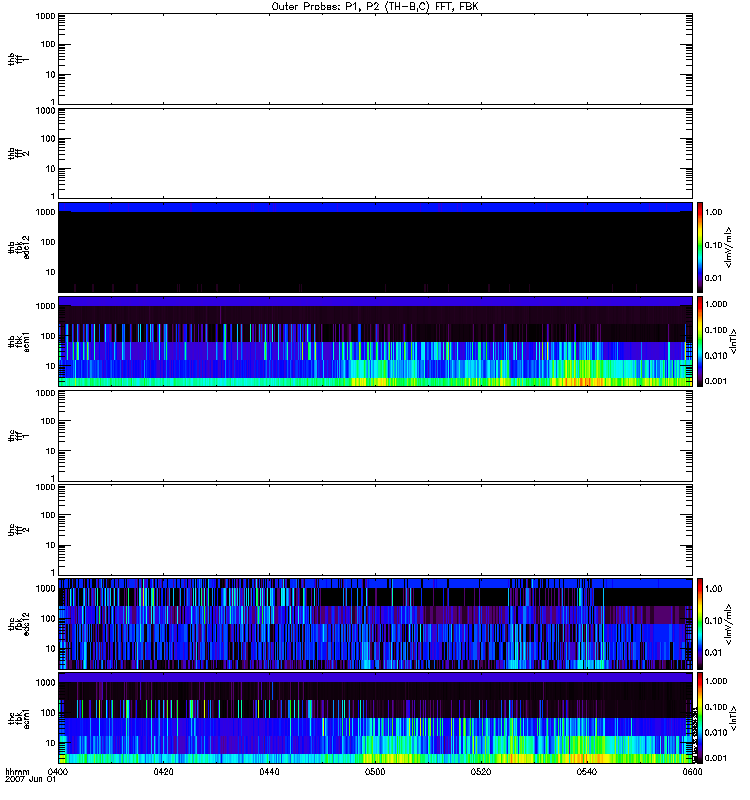
Task: Click the 0540 time axis label
Action: click(587, 772)
